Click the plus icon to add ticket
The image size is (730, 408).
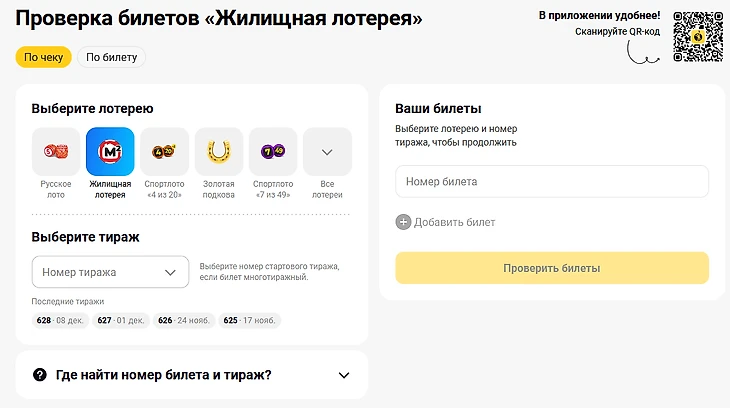click(403, 222)
